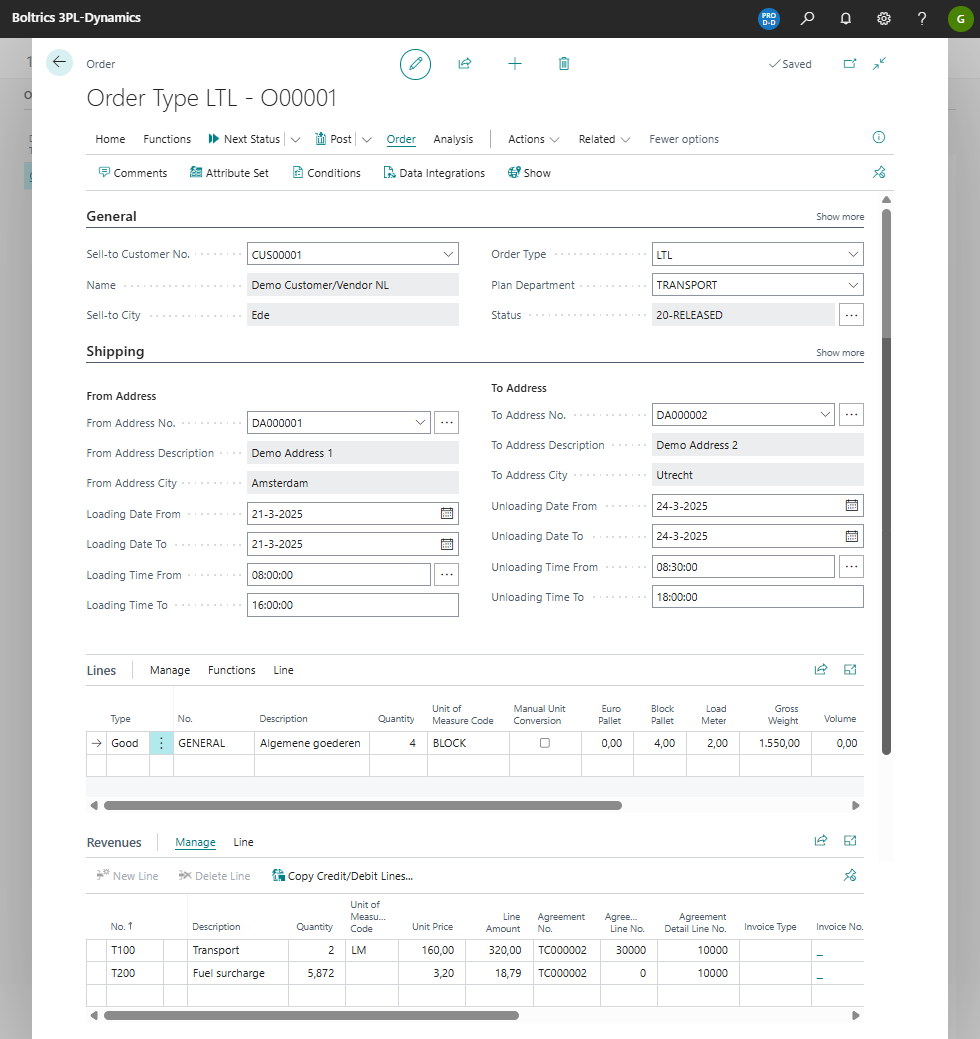
Task: Open the Sell-to Customer No. dropdown
Action: click(x=448, y=255)
